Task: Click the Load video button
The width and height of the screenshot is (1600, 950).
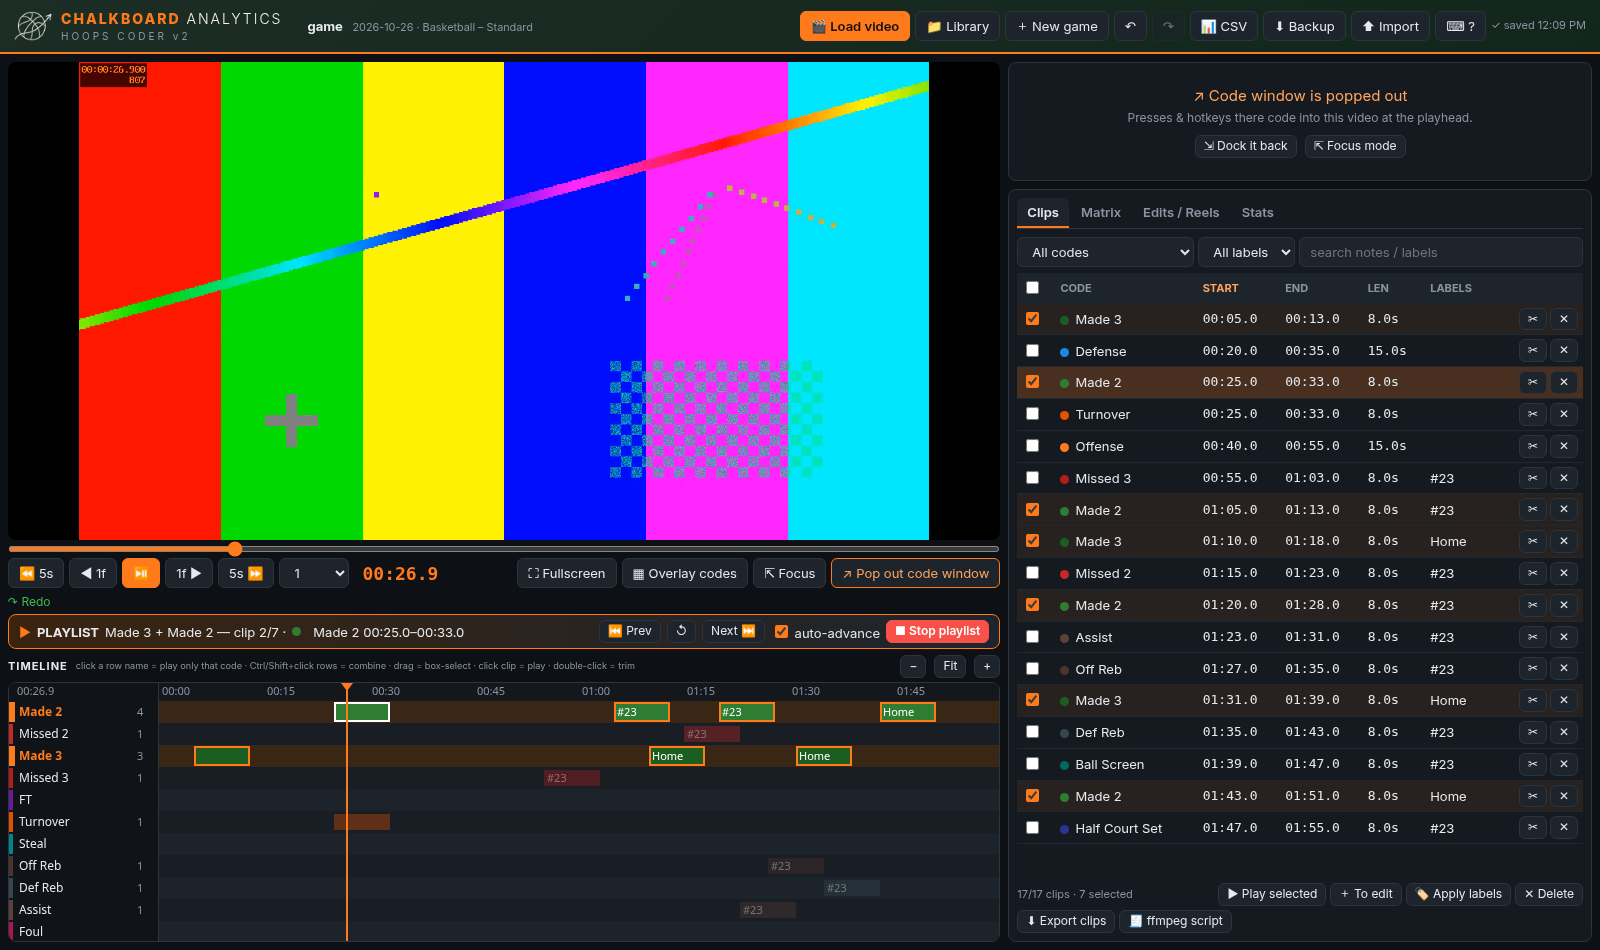Action: [855, 26]
